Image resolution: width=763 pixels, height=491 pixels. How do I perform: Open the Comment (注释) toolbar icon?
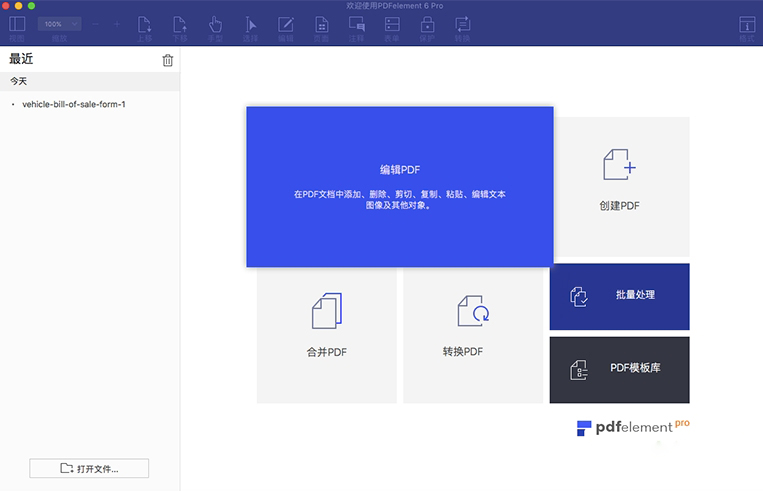tap(356, 24)
